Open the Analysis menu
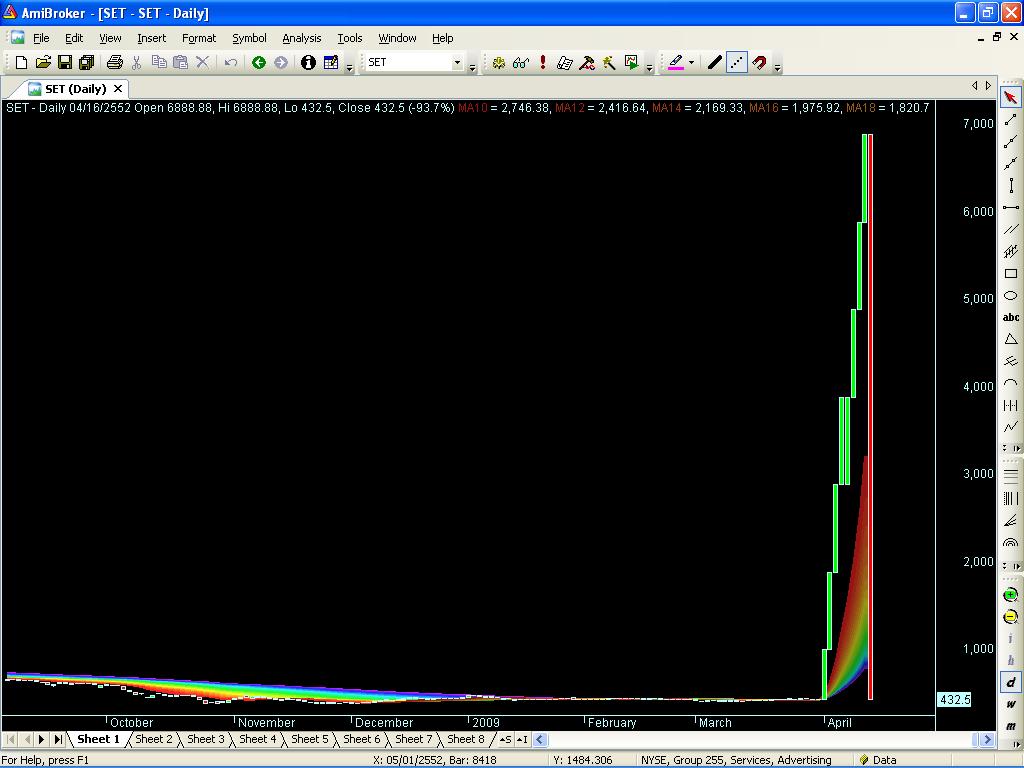 (x=302, y=38)
